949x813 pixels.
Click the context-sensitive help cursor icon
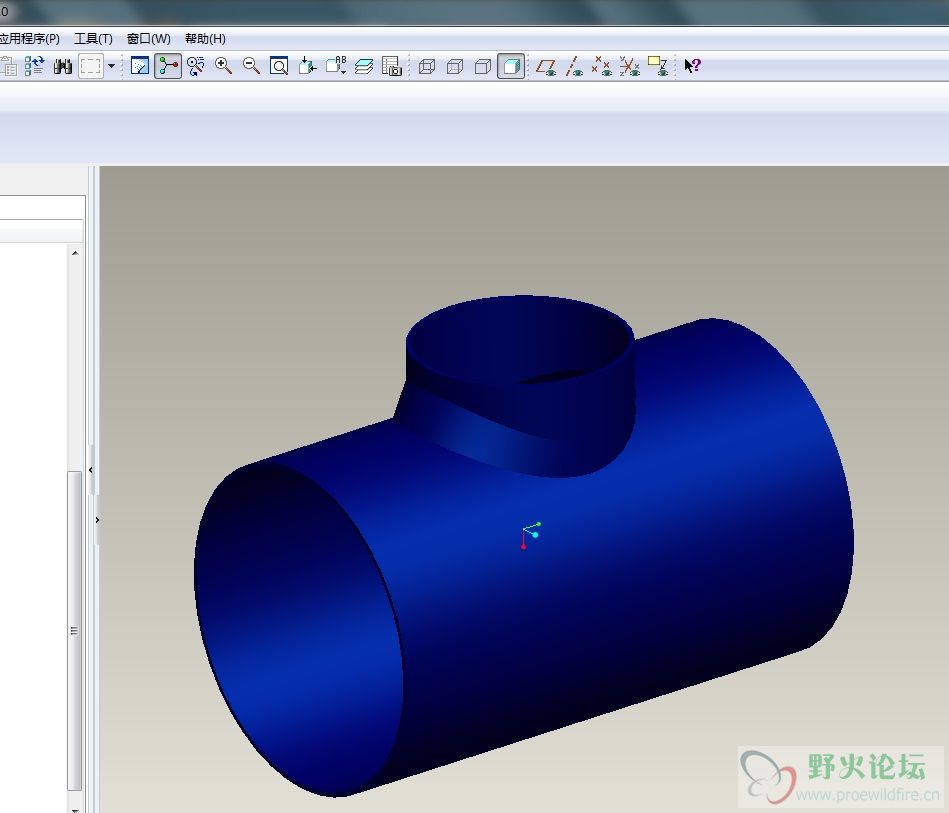point(692,65)
